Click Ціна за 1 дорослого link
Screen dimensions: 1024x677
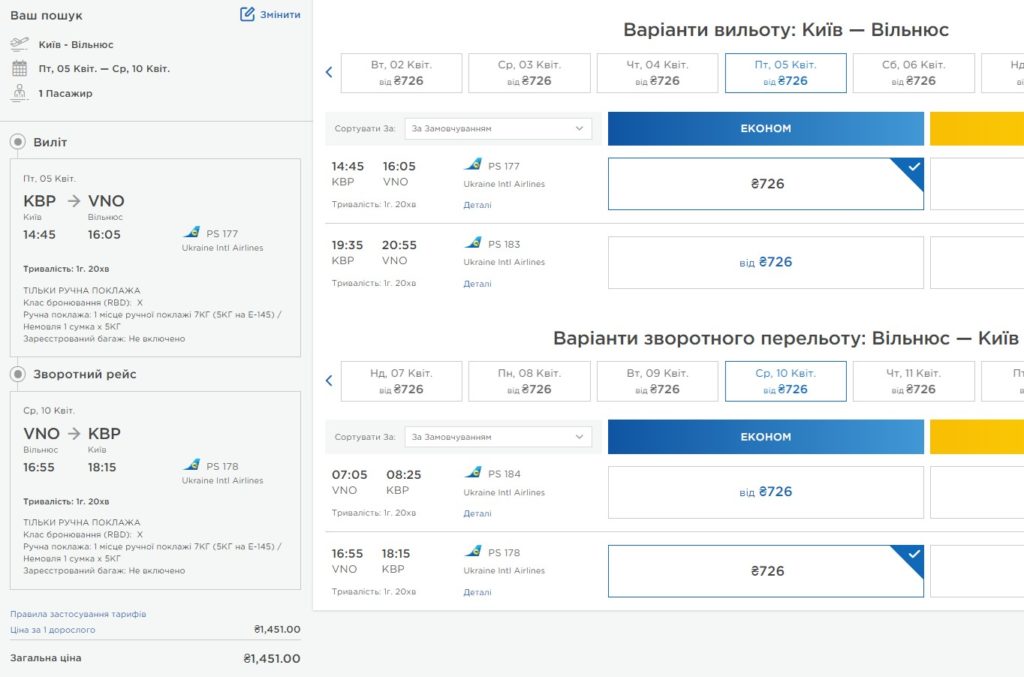click(x=53, y=630)
